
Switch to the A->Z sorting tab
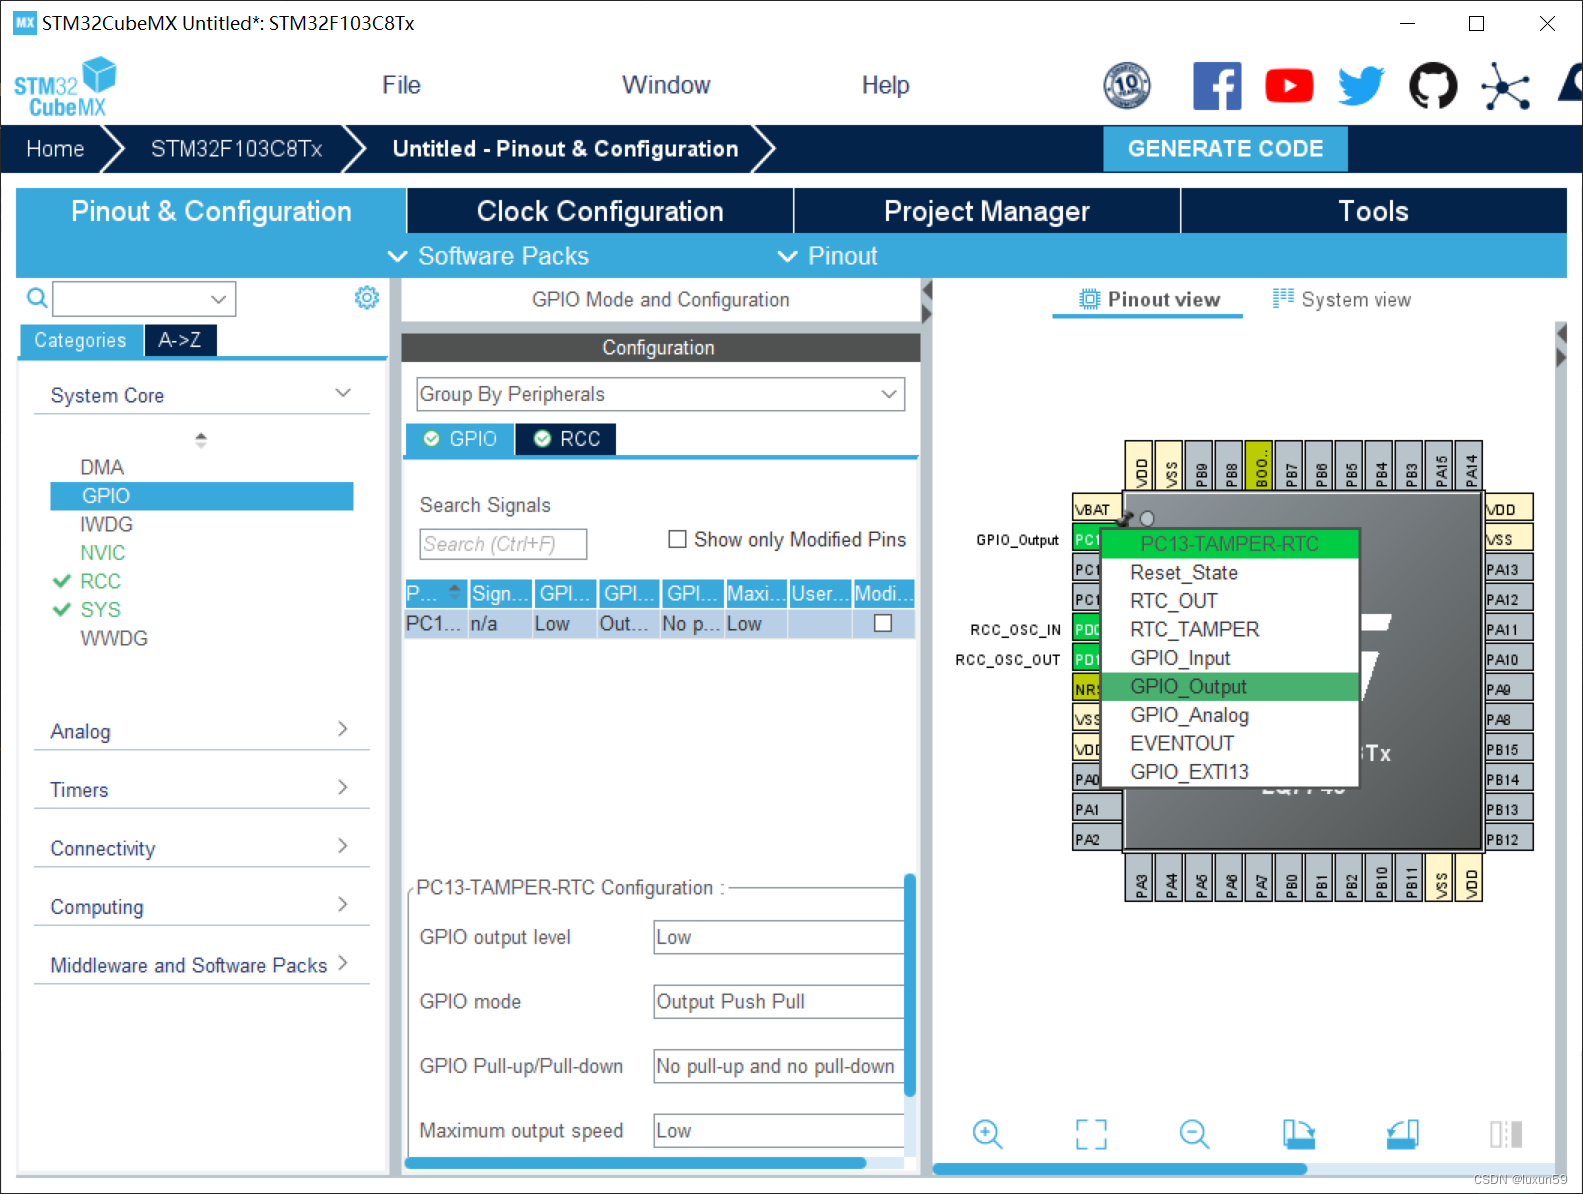pyautogui.click(x=180, y=340)
